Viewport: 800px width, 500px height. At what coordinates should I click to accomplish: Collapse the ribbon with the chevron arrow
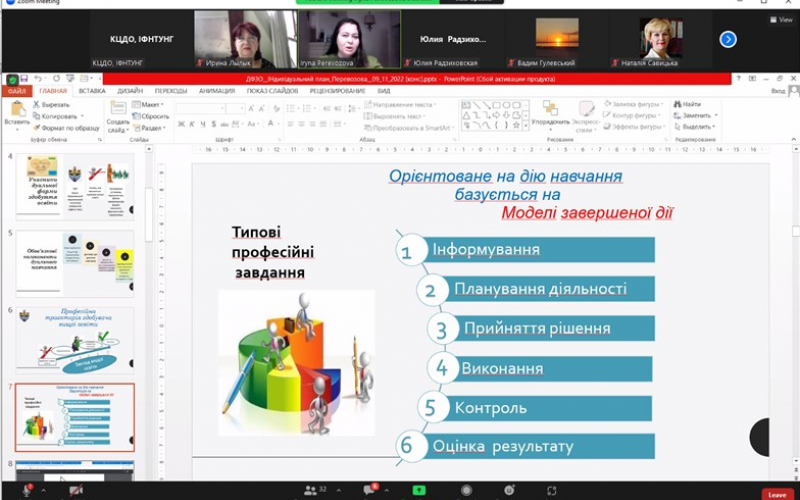793,139
